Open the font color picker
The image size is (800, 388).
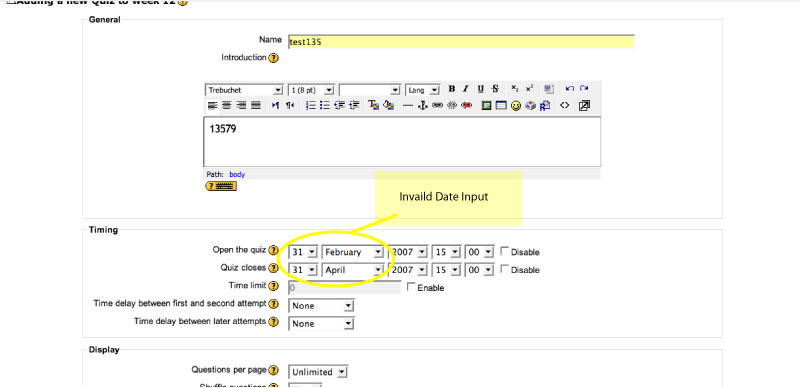[373, 105]
